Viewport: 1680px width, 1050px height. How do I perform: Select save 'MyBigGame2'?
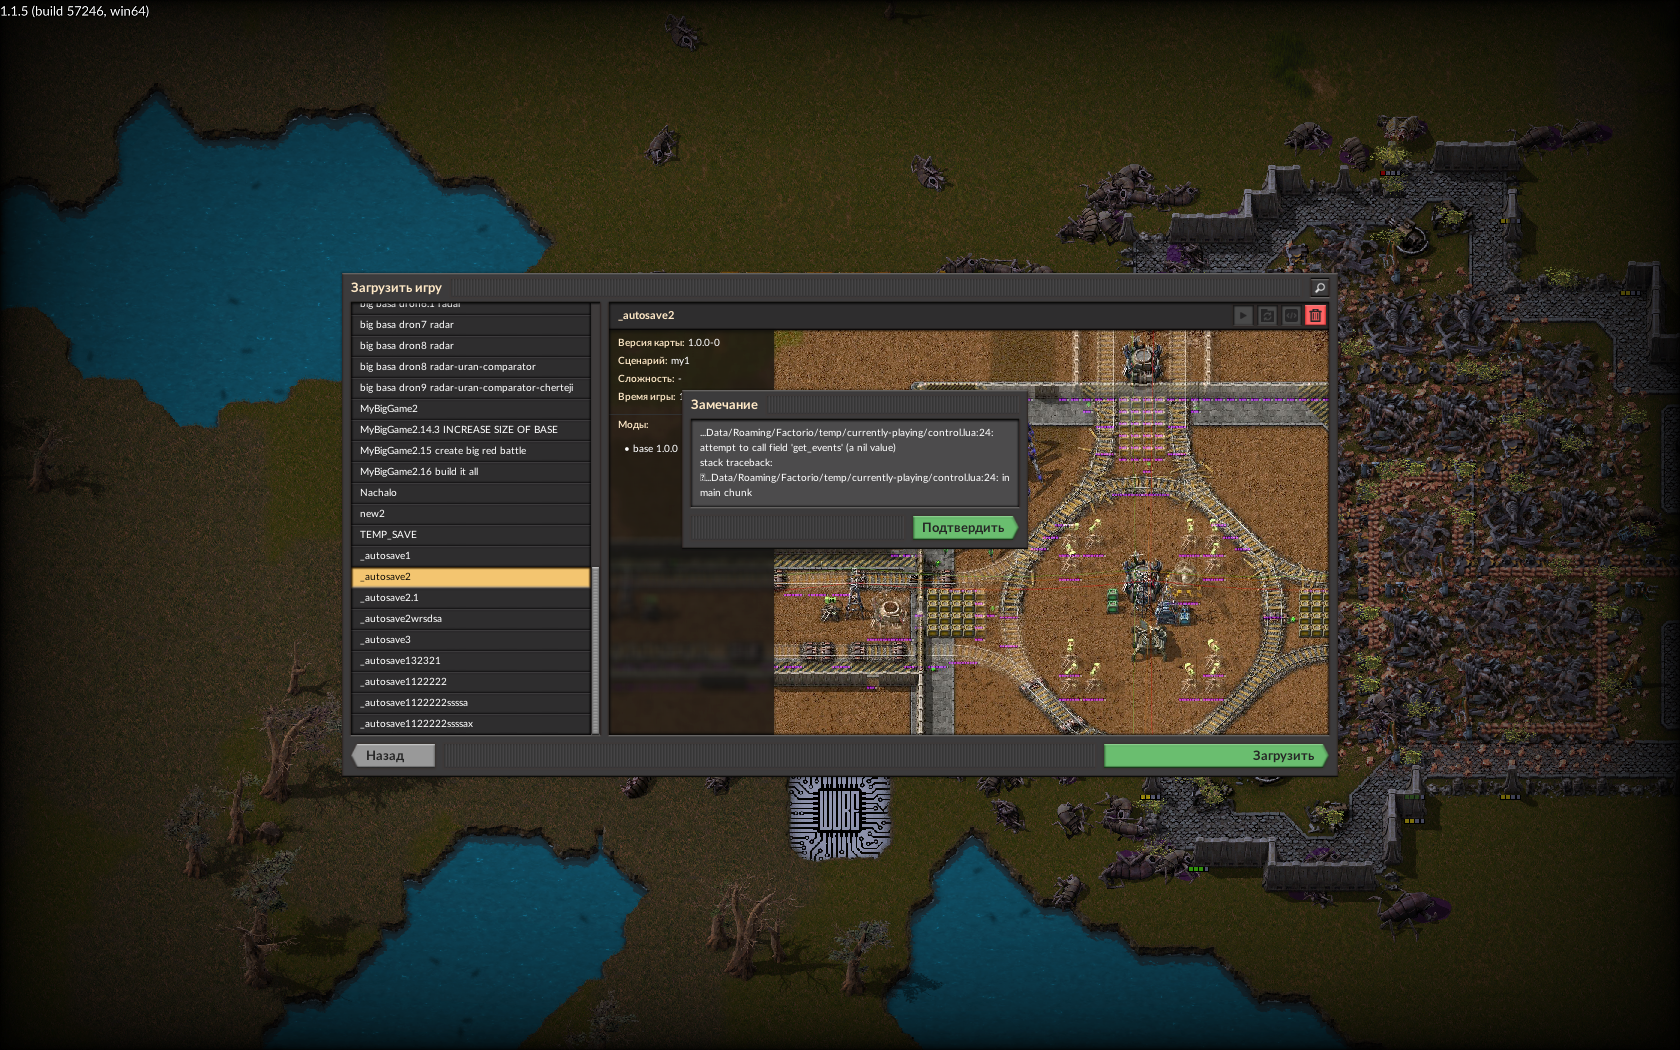(471, 409)
